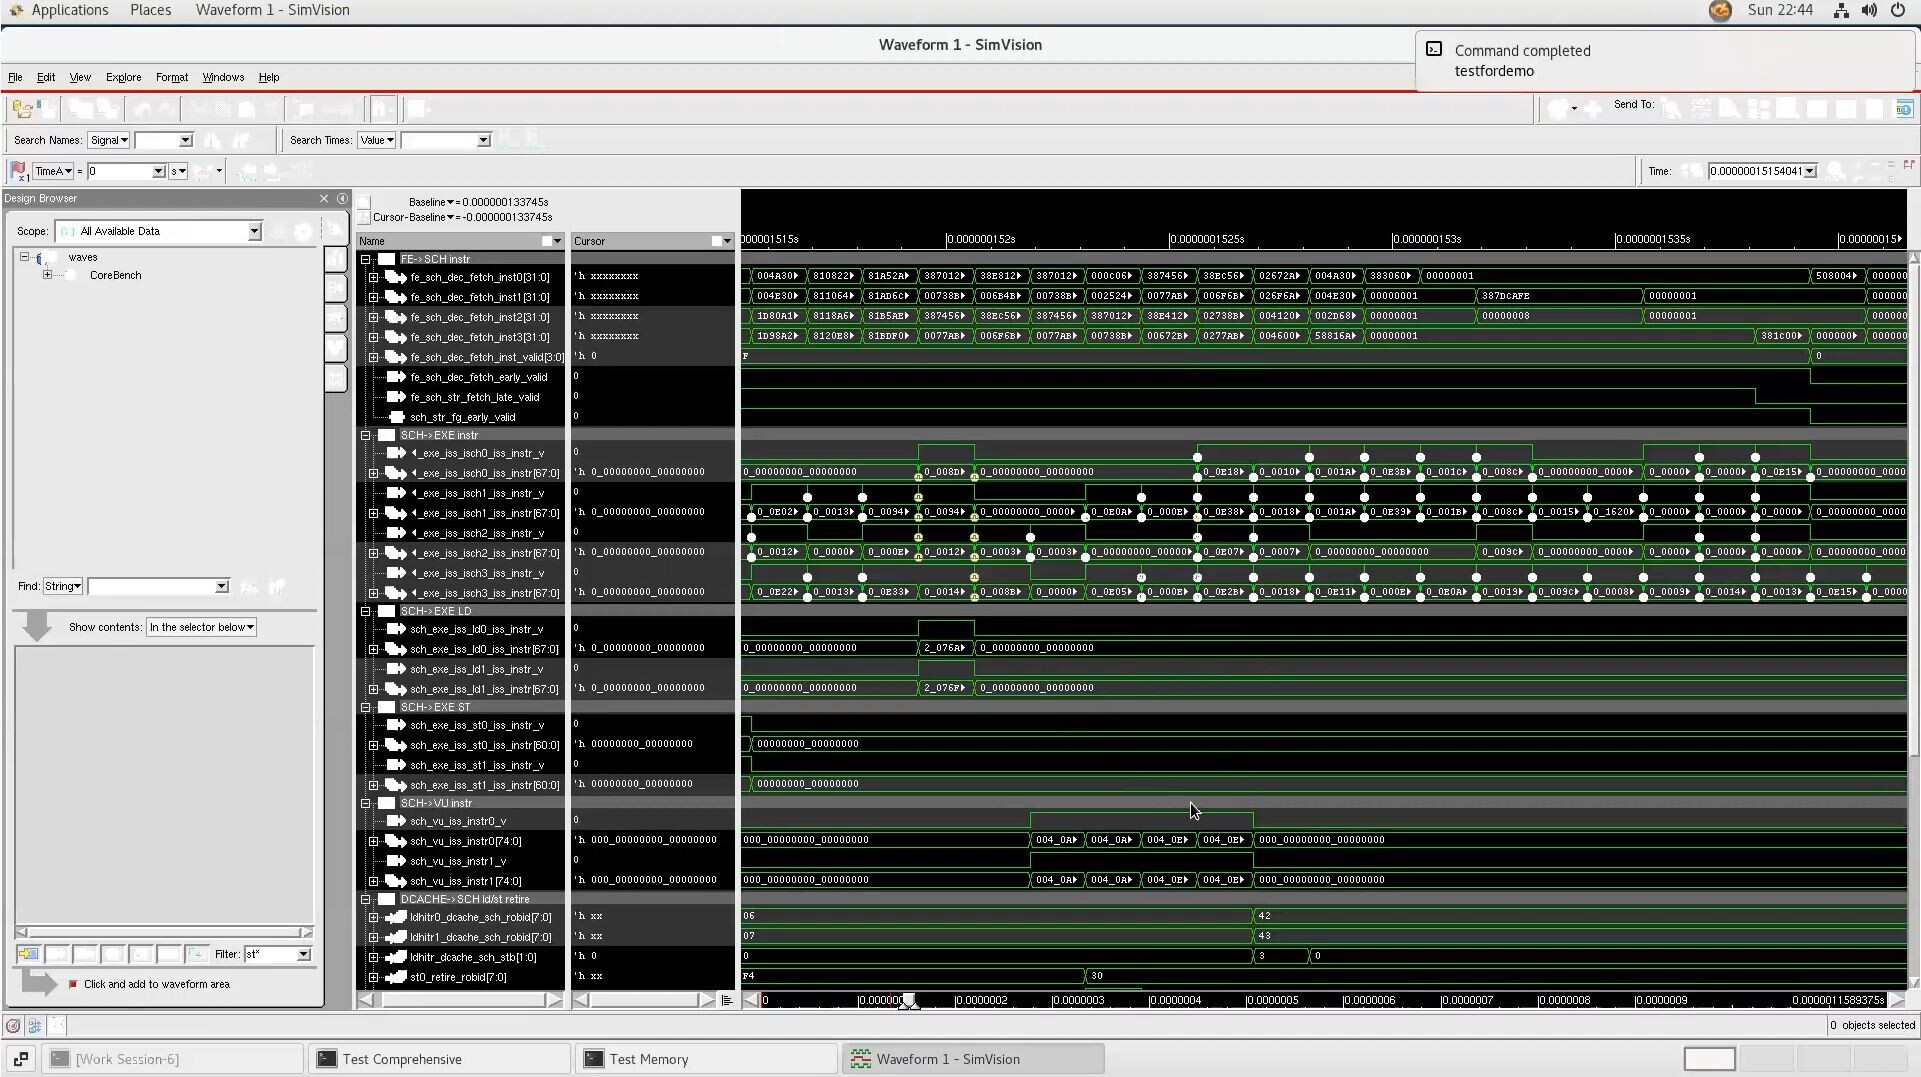Switch to Test Memory taskbar window
Screen dimensions: 1921x1077
(707, 1058)
